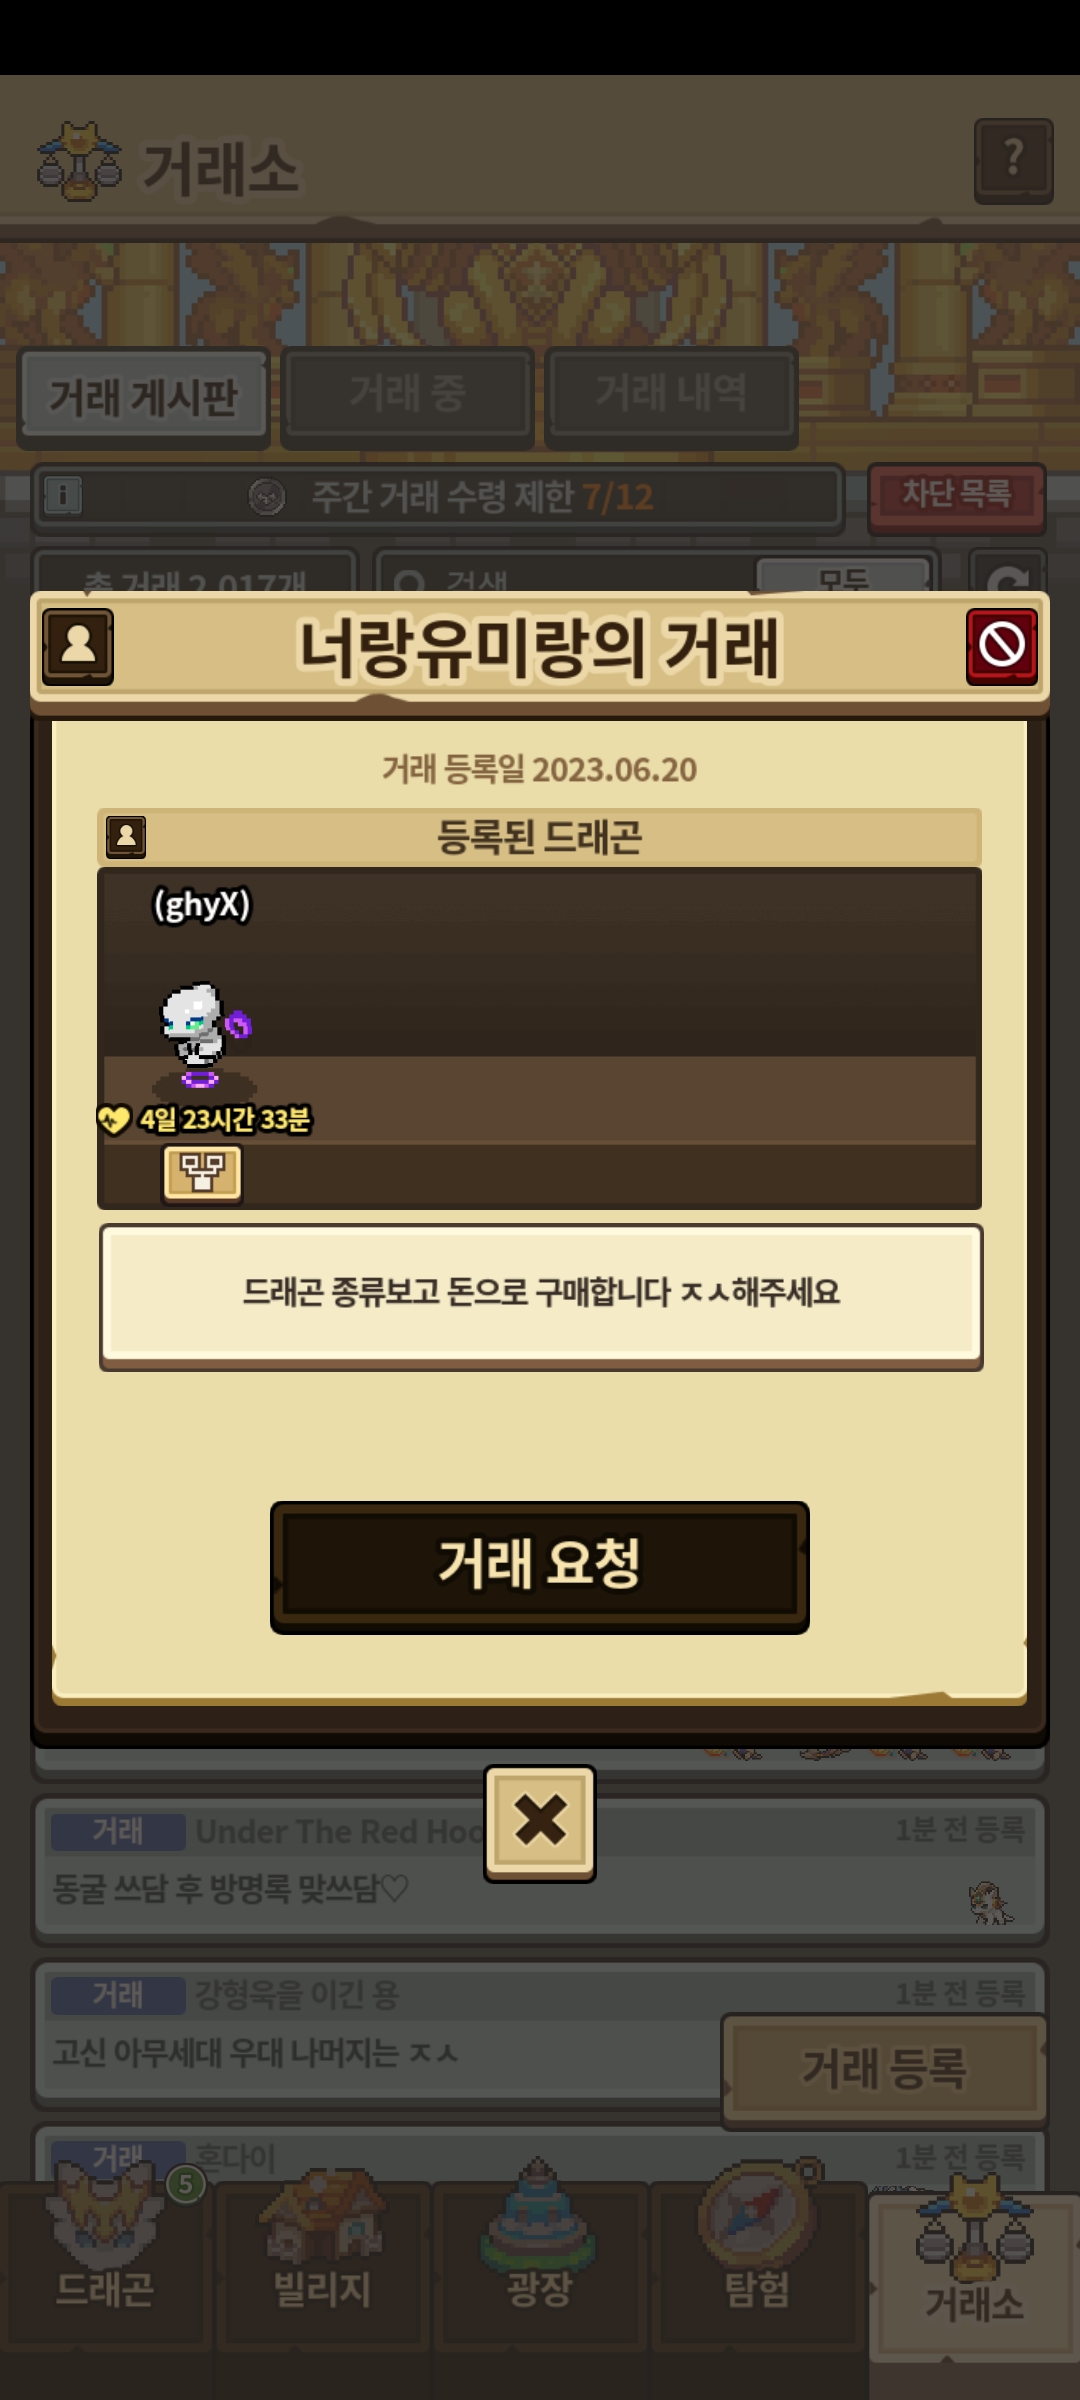Open the help question mark icon

click(x=1013, y=161)
